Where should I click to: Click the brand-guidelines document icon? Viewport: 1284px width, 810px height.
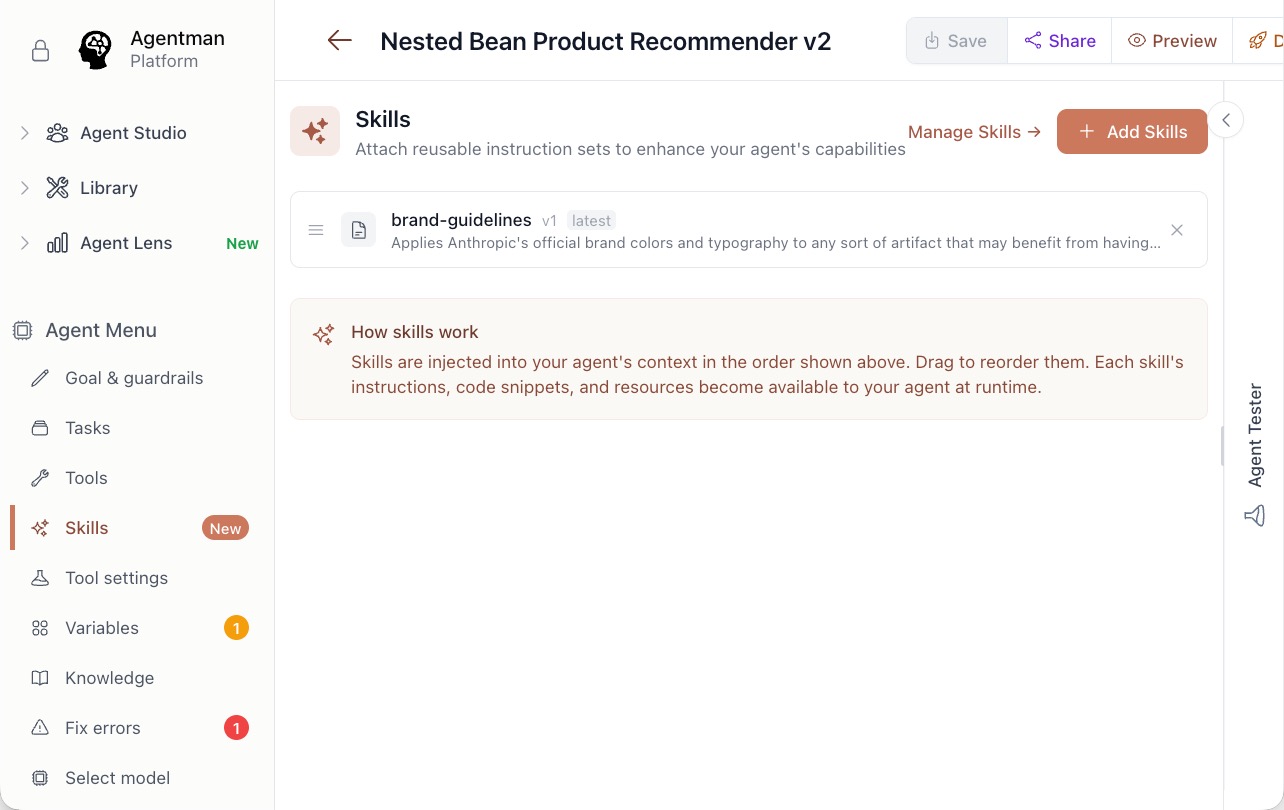359,230
